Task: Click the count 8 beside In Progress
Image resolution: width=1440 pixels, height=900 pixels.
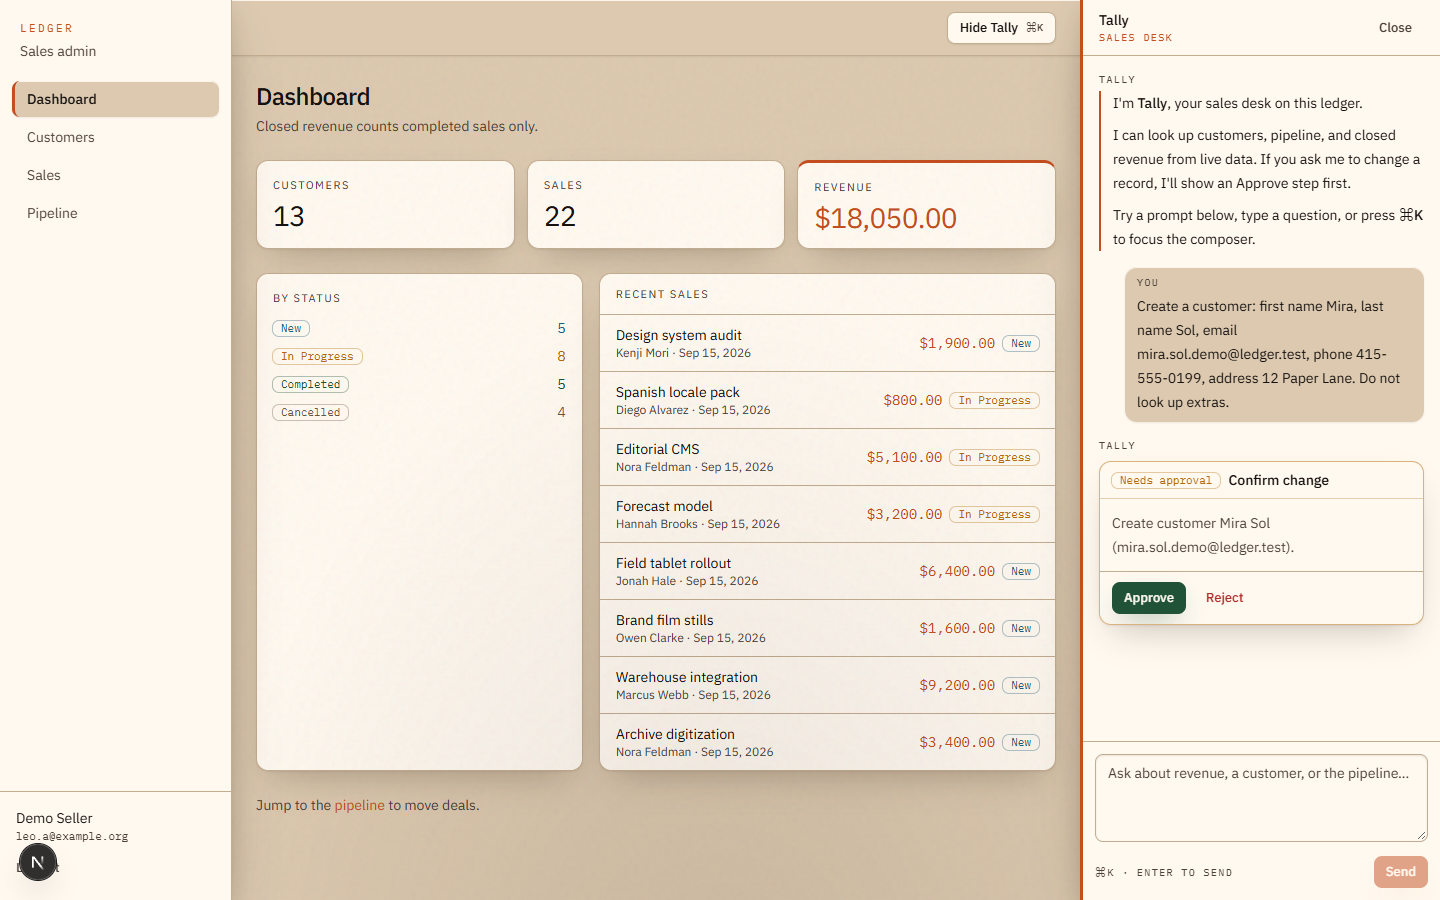Action: click(x=561, y=356)
